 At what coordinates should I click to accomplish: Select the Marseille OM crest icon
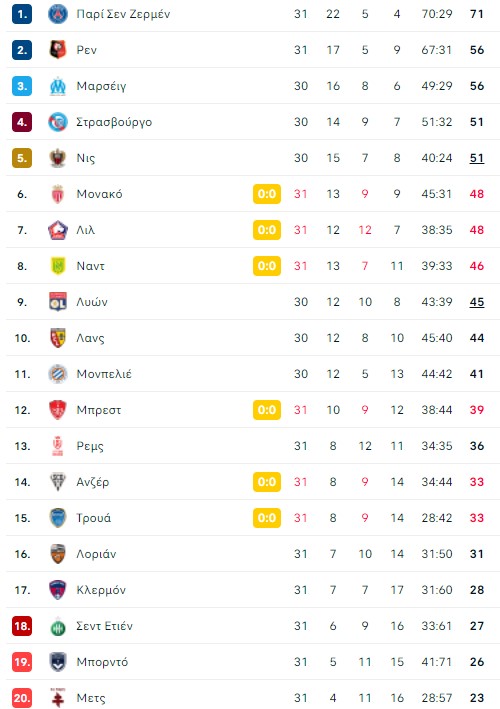[x=58, y=86]
